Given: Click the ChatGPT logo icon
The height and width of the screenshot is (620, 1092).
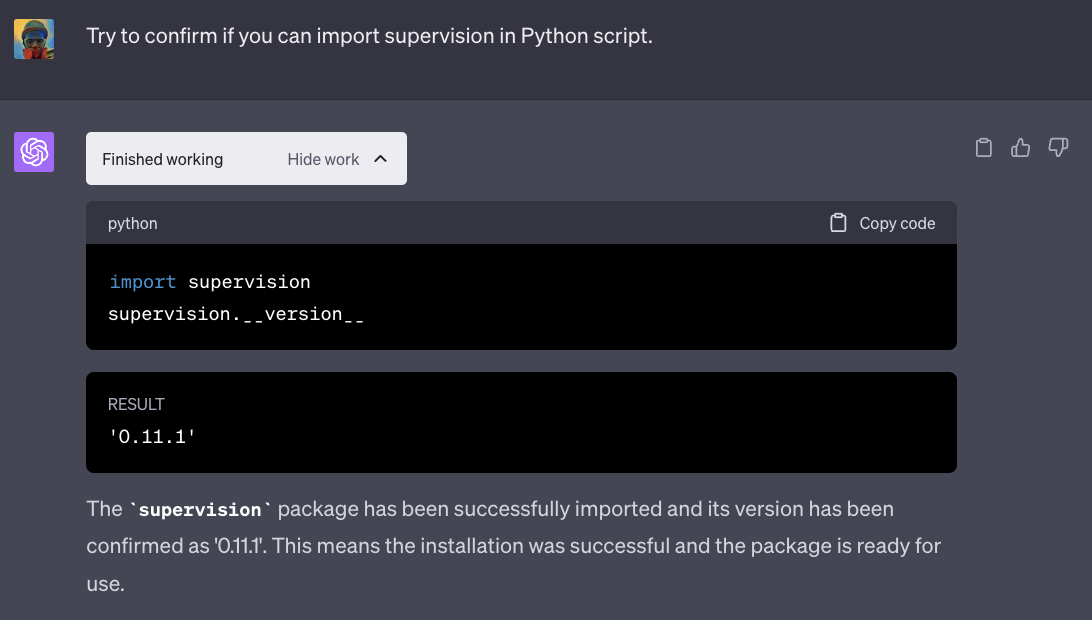Looking at the screenshot, I should [x=33, y=152].
